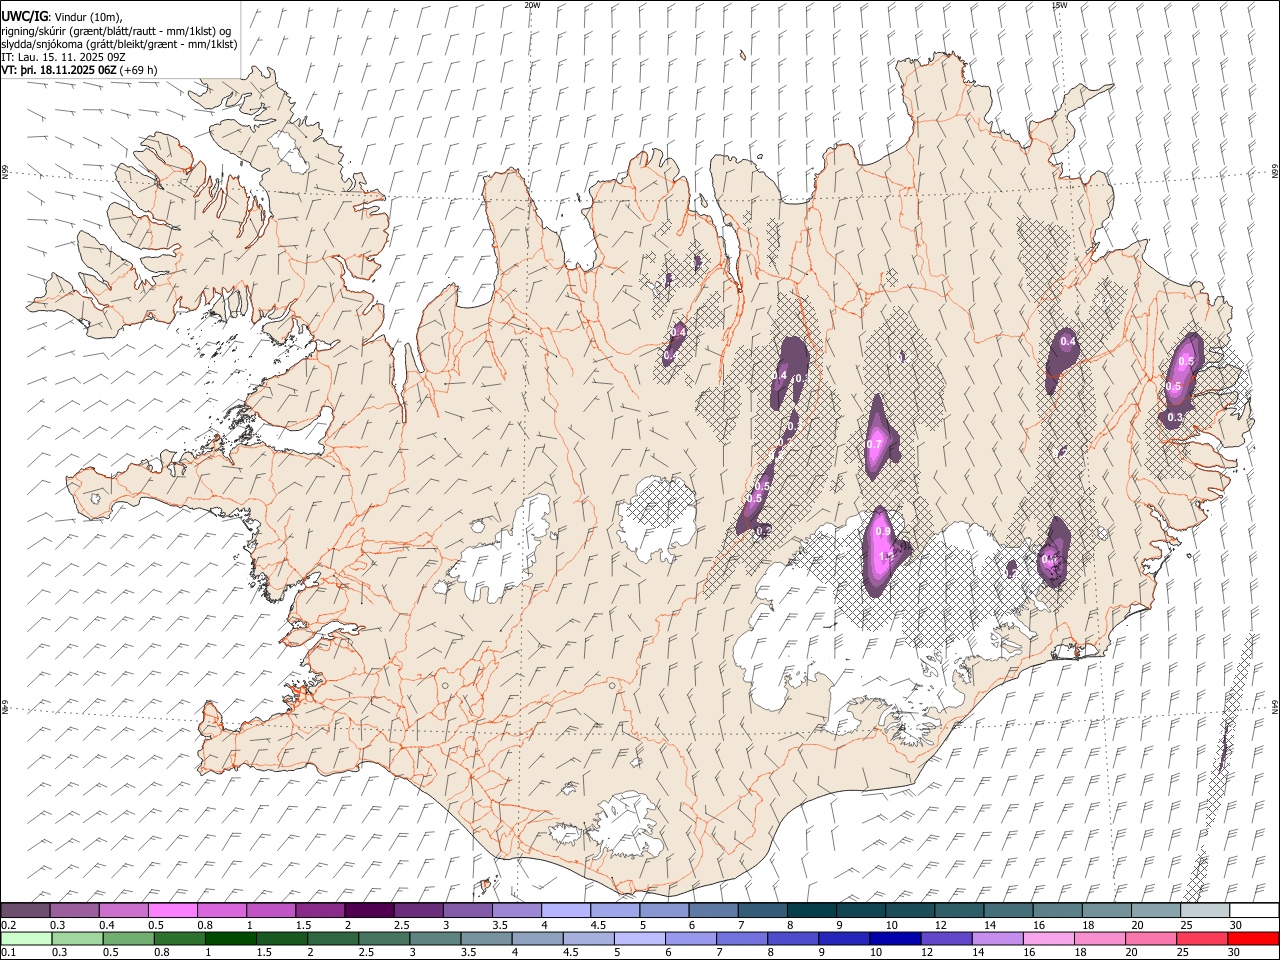Select the slate blue swatch labeled 6, upper legend row
Screen dimensions: 1280x960
point(714,911)
